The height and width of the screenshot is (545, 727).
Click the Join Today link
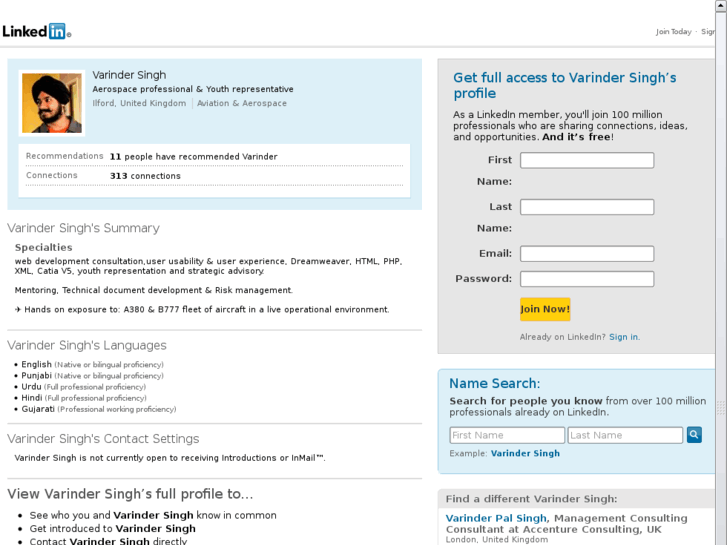(673, 32)
